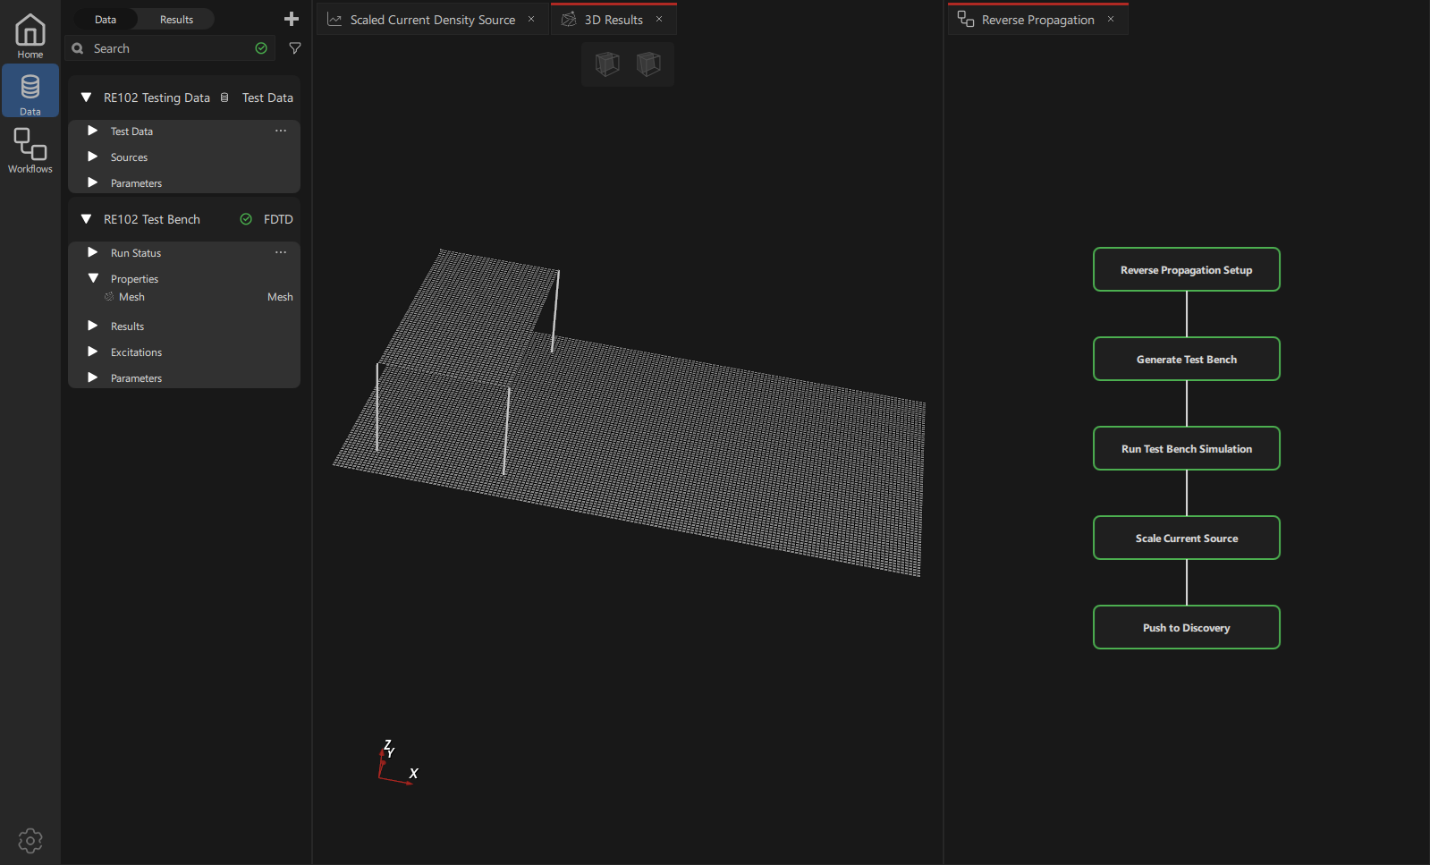1430x865 pixels.
Task: Select the Reverse Propagation tab
Action: (x=1037, y=20)
